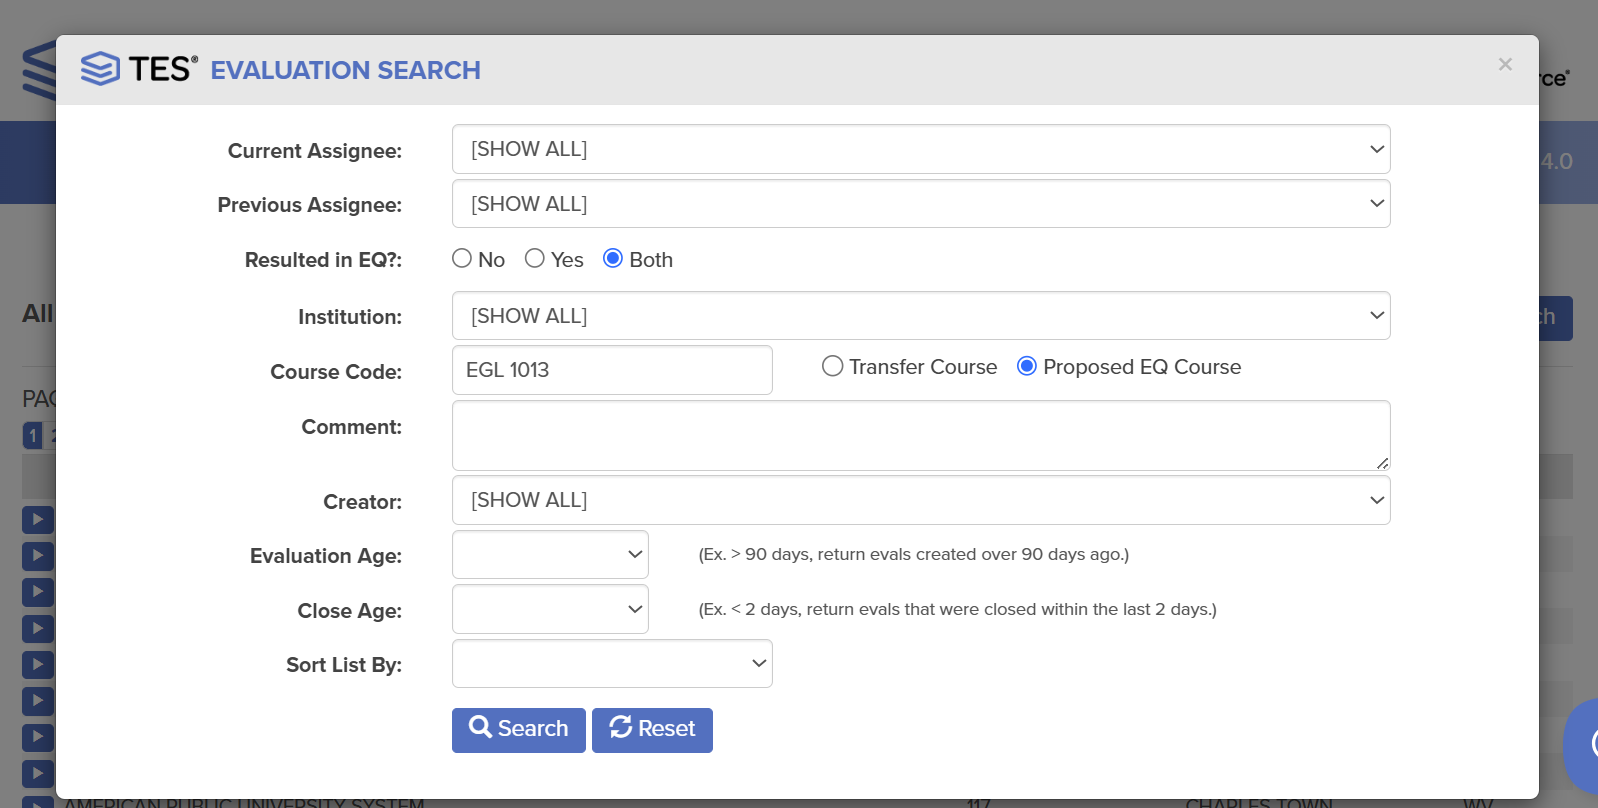This screenshot has width=1598, height=808.
Task: Select the Both radio option
Action: click(613, 259)
